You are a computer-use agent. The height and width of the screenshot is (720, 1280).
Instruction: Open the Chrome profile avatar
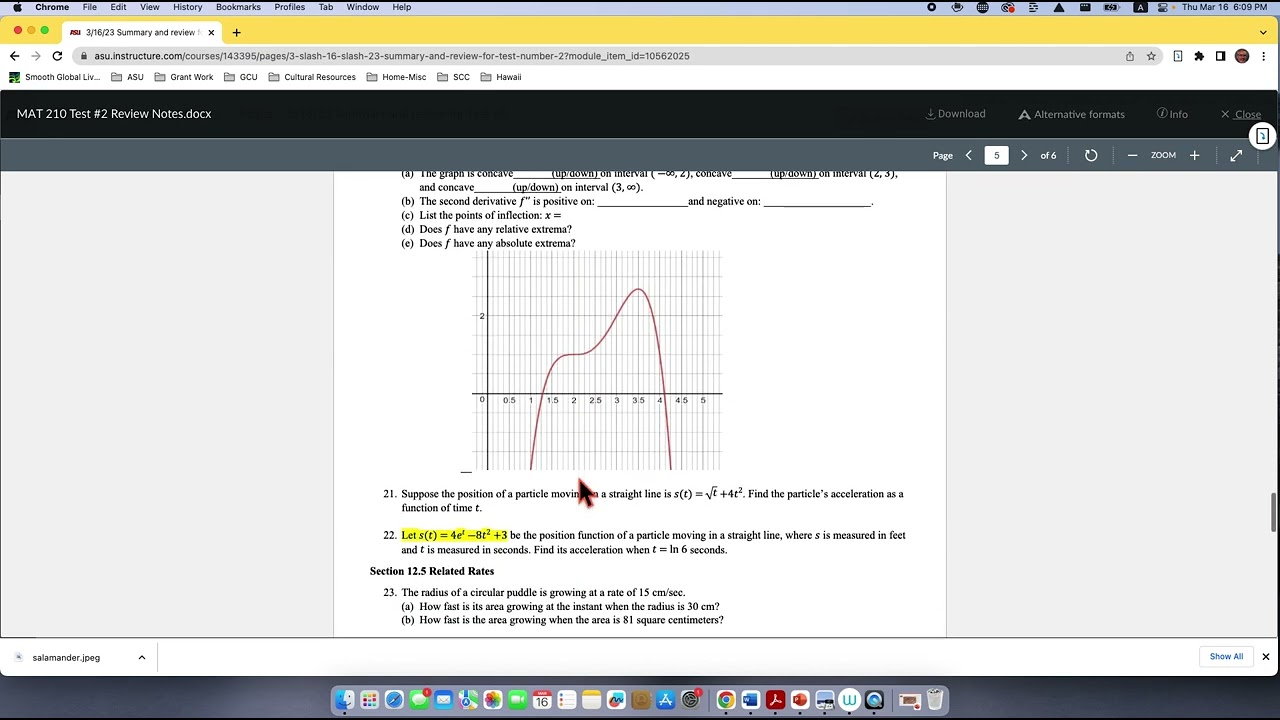point(1242,56)
